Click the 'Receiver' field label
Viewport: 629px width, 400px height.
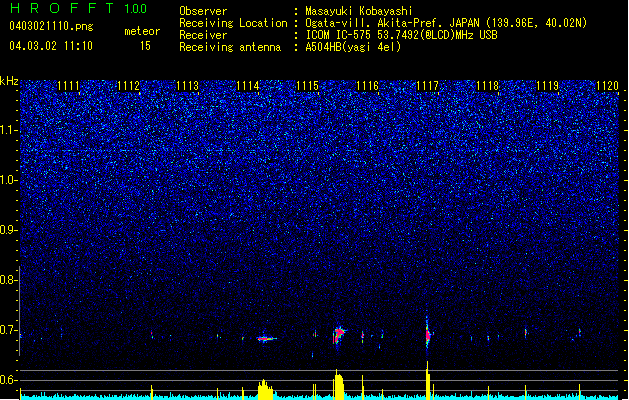click(x=203, y=35)
